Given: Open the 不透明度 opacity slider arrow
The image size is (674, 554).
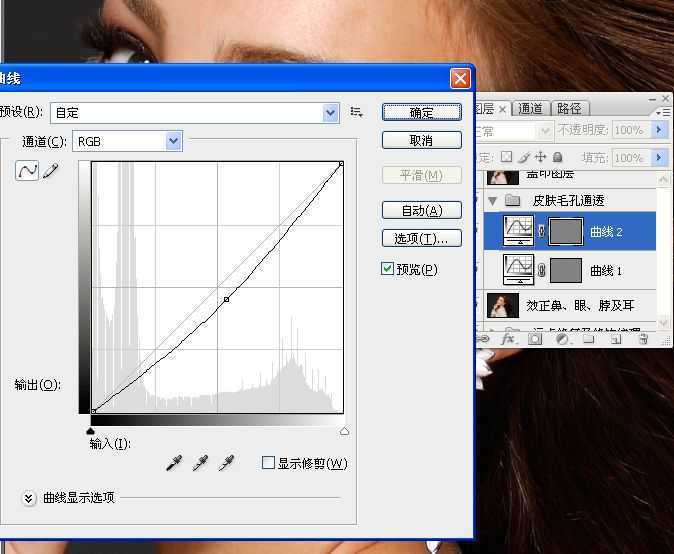Looking at the screenshot, I should 659,129.
